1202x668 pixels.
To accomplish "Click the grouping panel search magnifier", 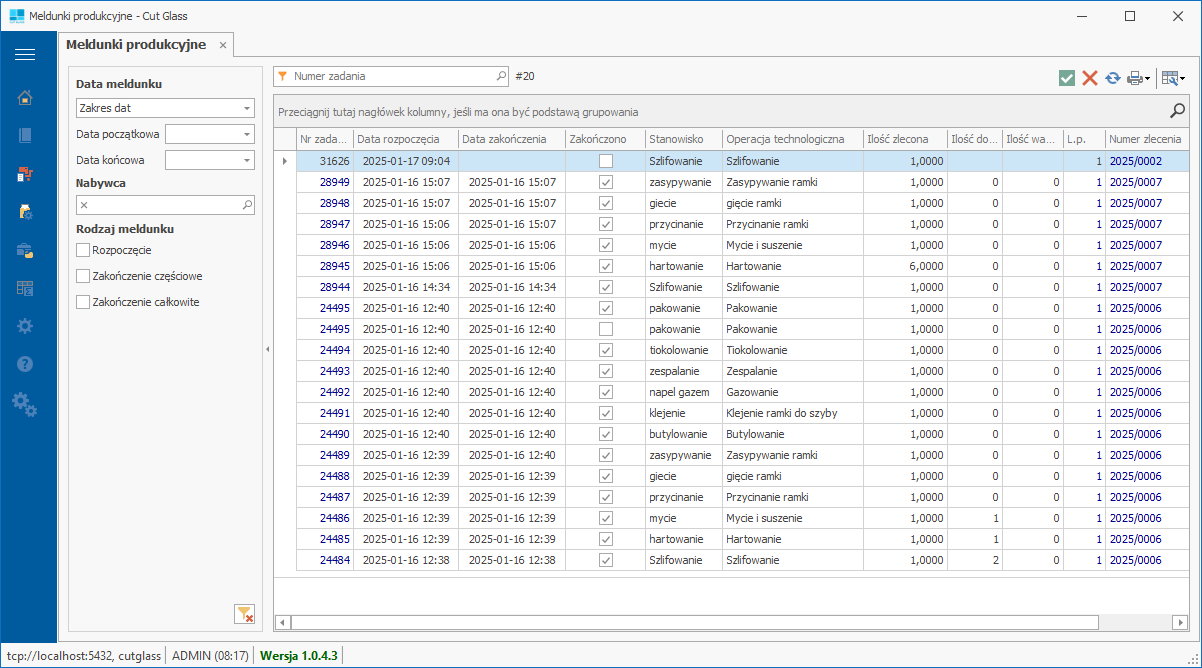I will click(x=1178, y=111).
